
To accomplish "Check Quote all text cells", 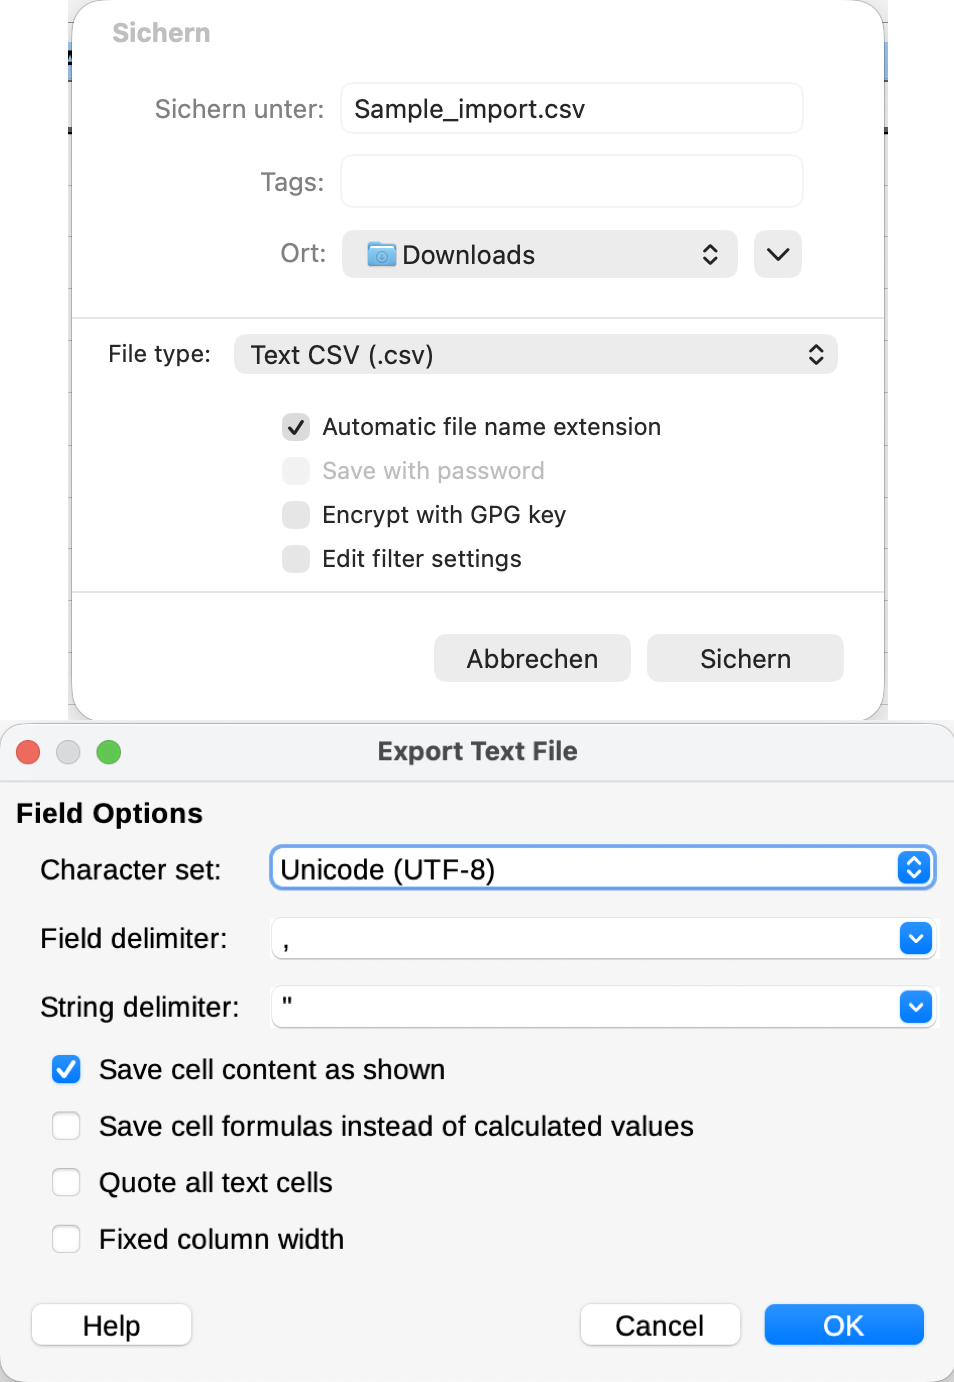I will pyautogui.click(x=66, y=1182).
